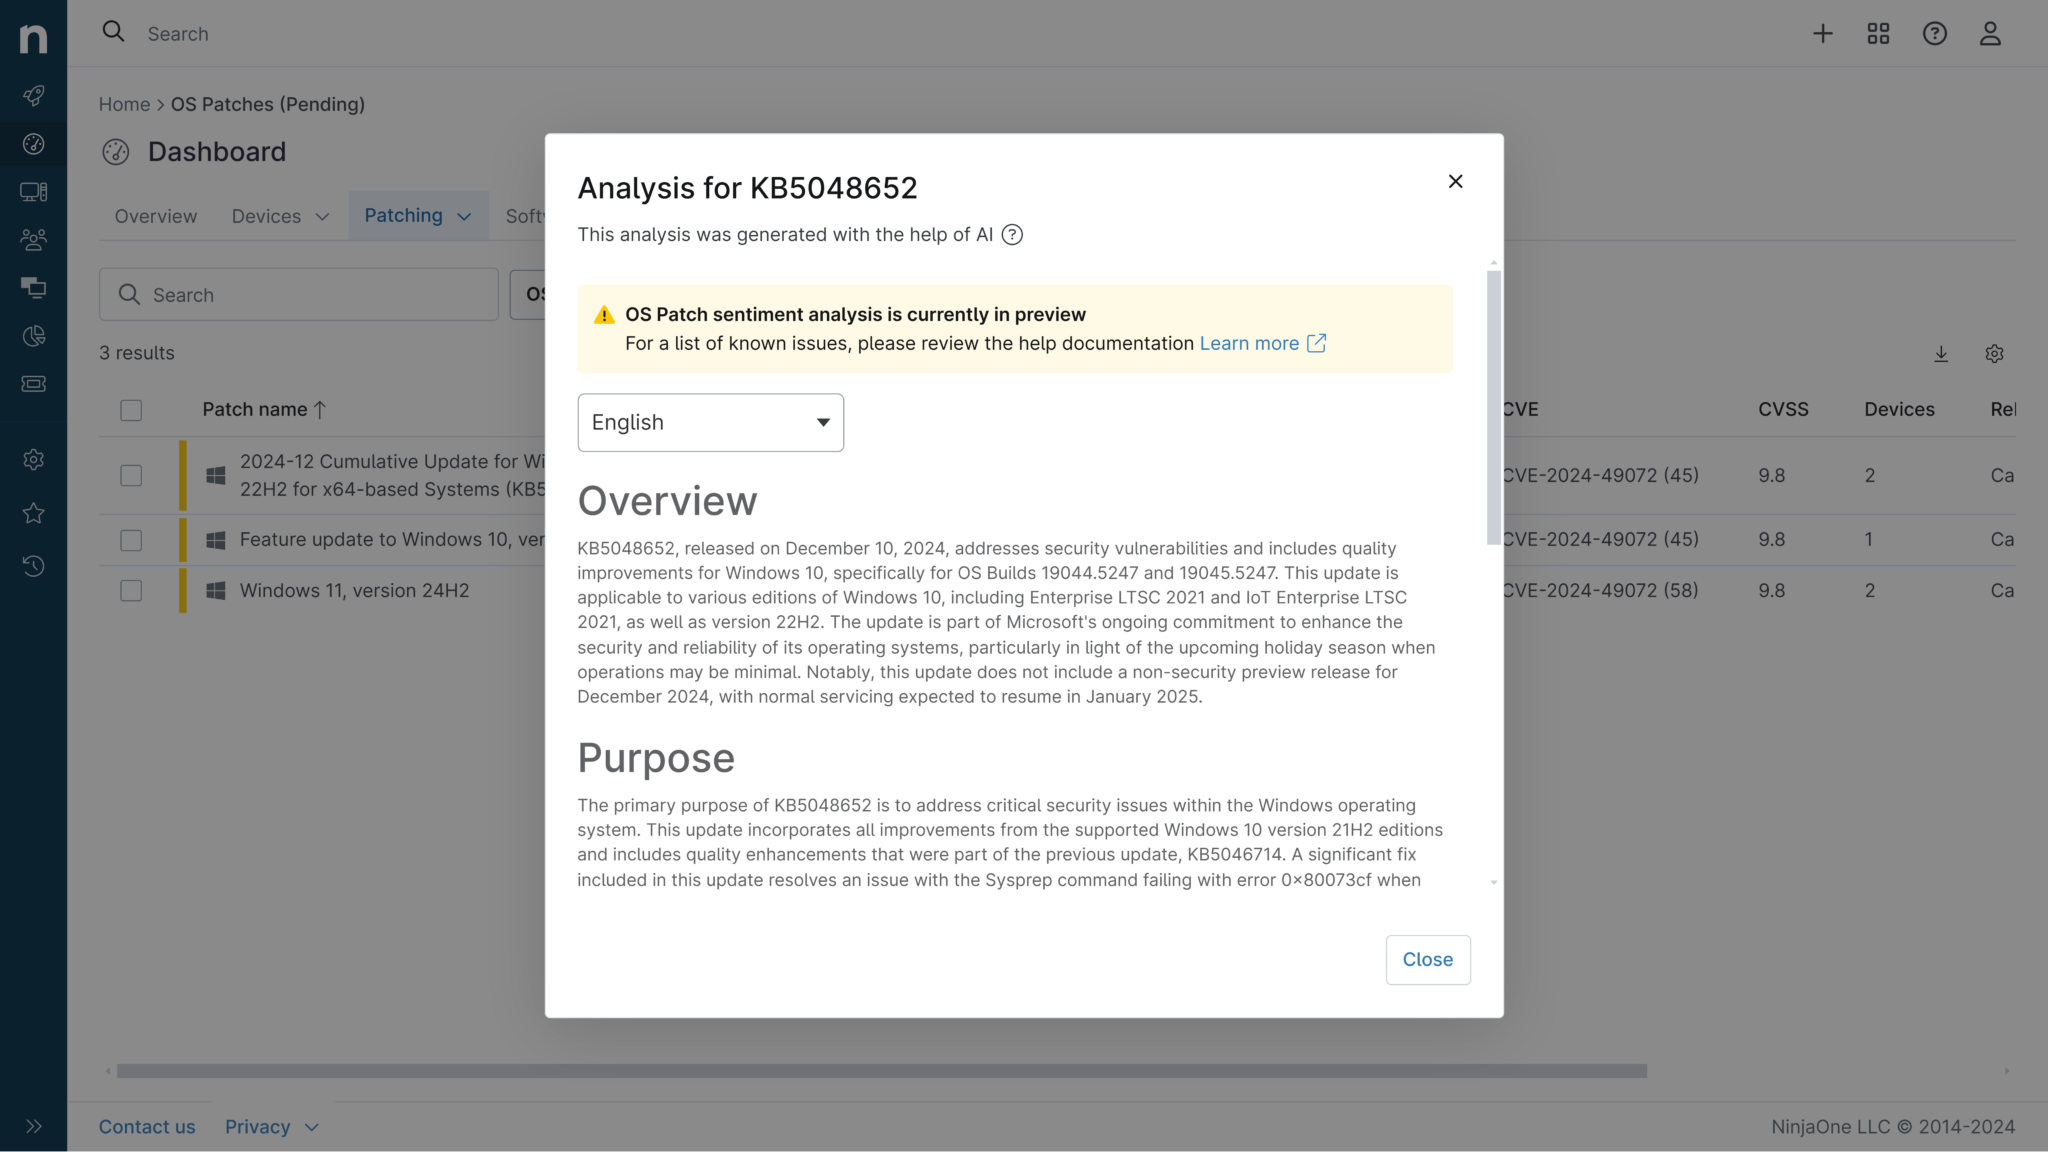The height and width of the screenshot is (1152, 2048).
Task: Select the Dashboard speedometer icon in sidebar
Action: pyautogui.click(x=33, y=144)
